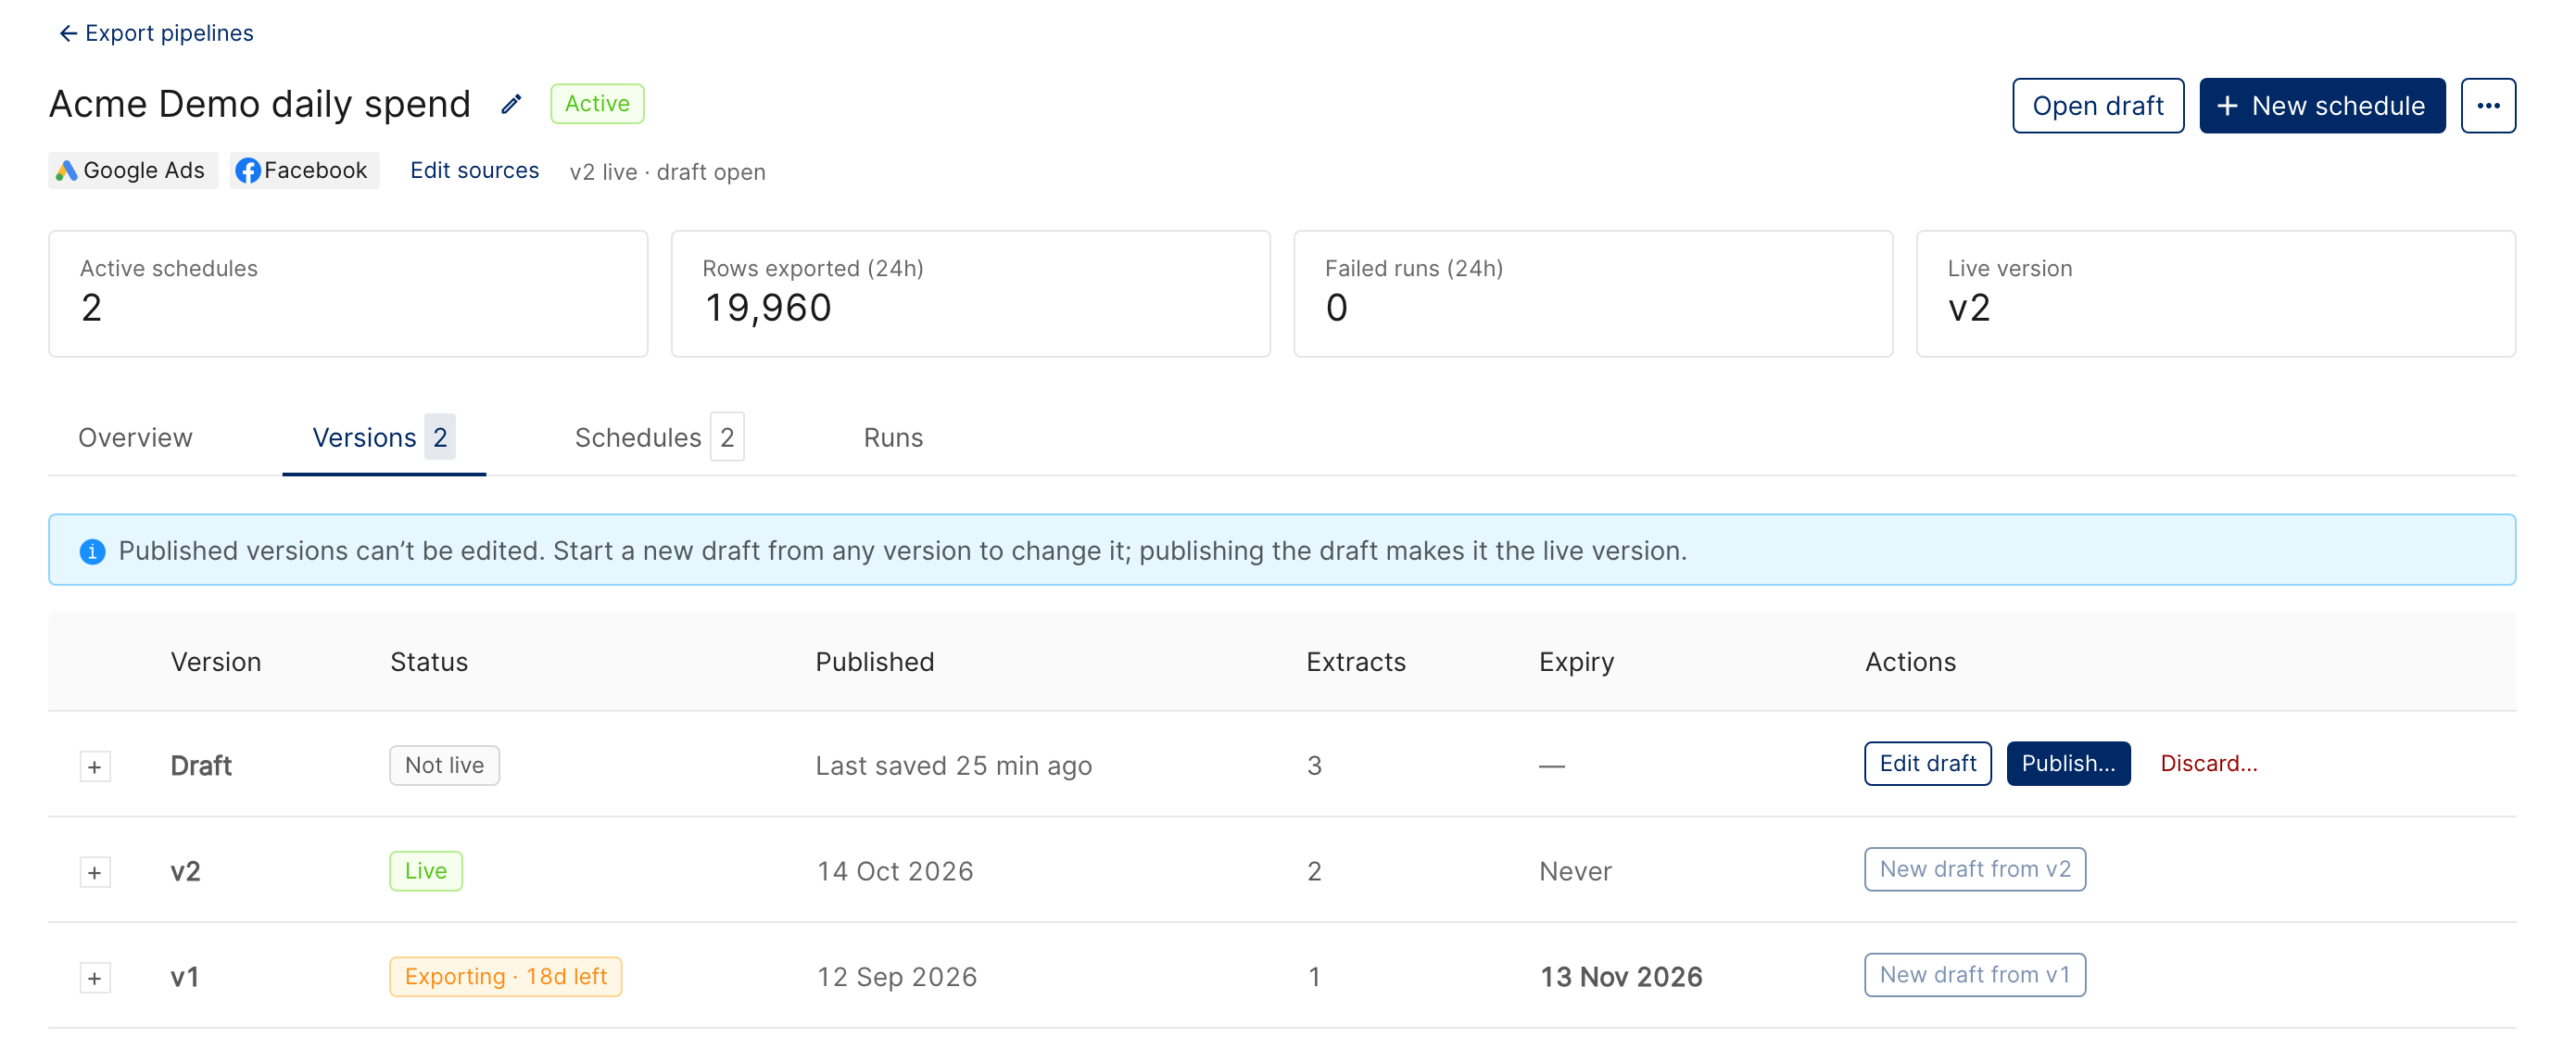
Task: Click the '12 Sep 2026' published date
Action: (x=896, y=977)
